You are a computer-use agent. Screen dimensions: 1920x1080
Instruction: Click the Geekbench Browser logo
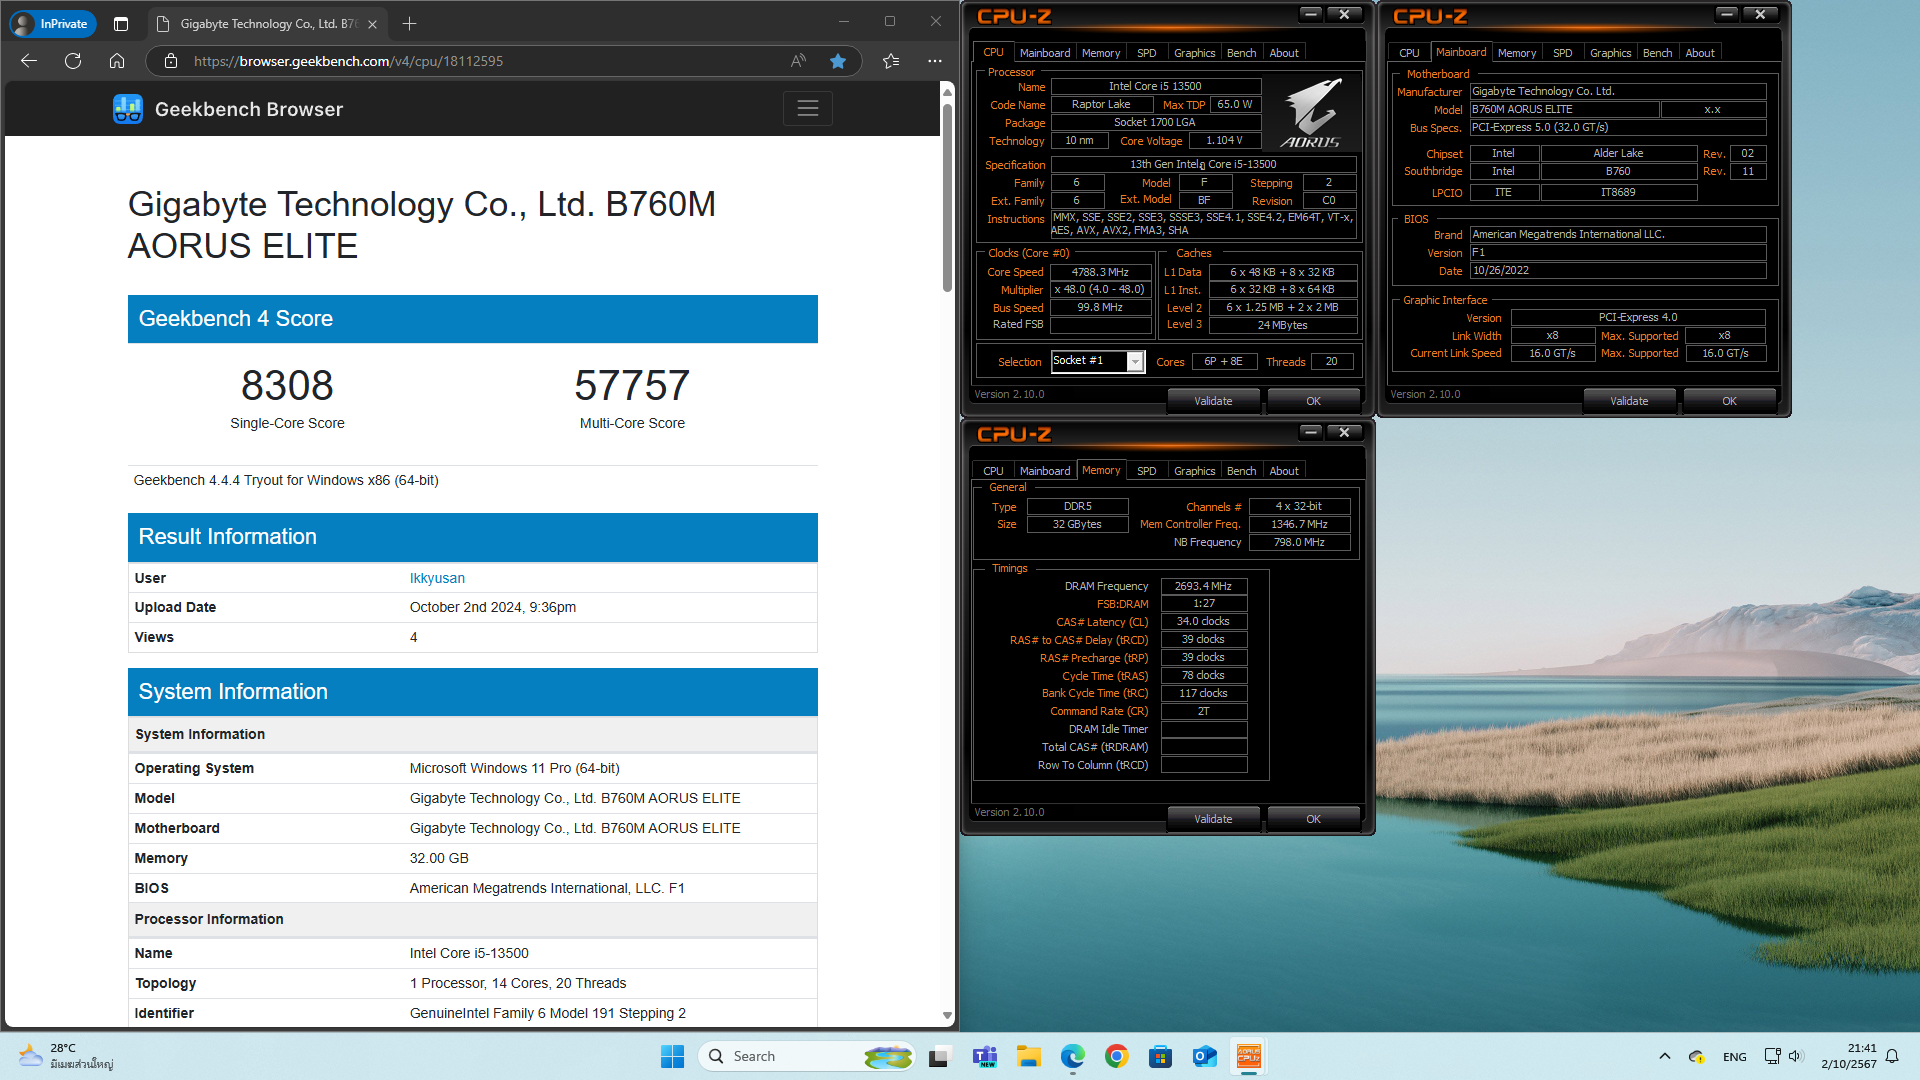pos(228,109)
